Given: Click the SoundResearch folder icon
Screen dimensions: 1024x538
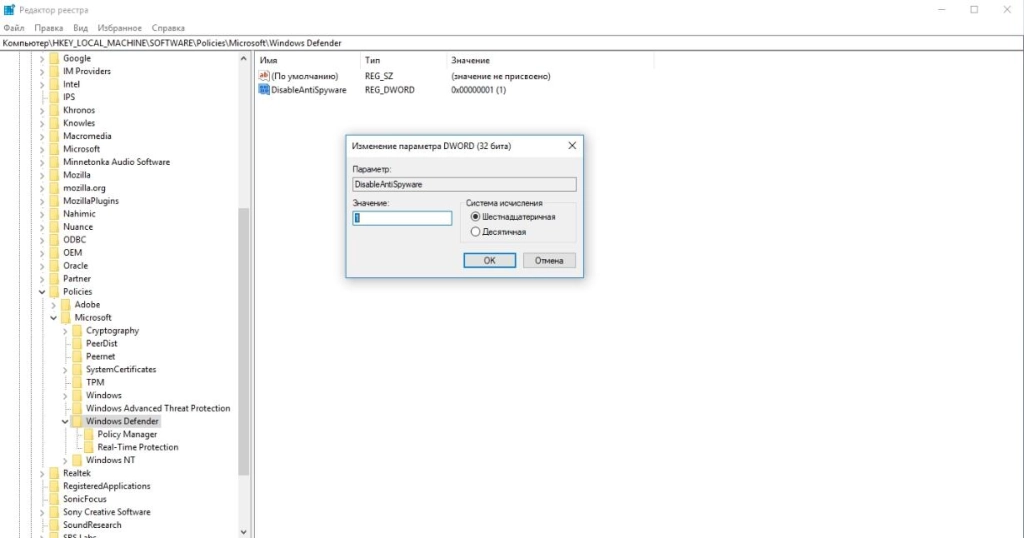Looking at the screenshot, I should click(54, 525).
